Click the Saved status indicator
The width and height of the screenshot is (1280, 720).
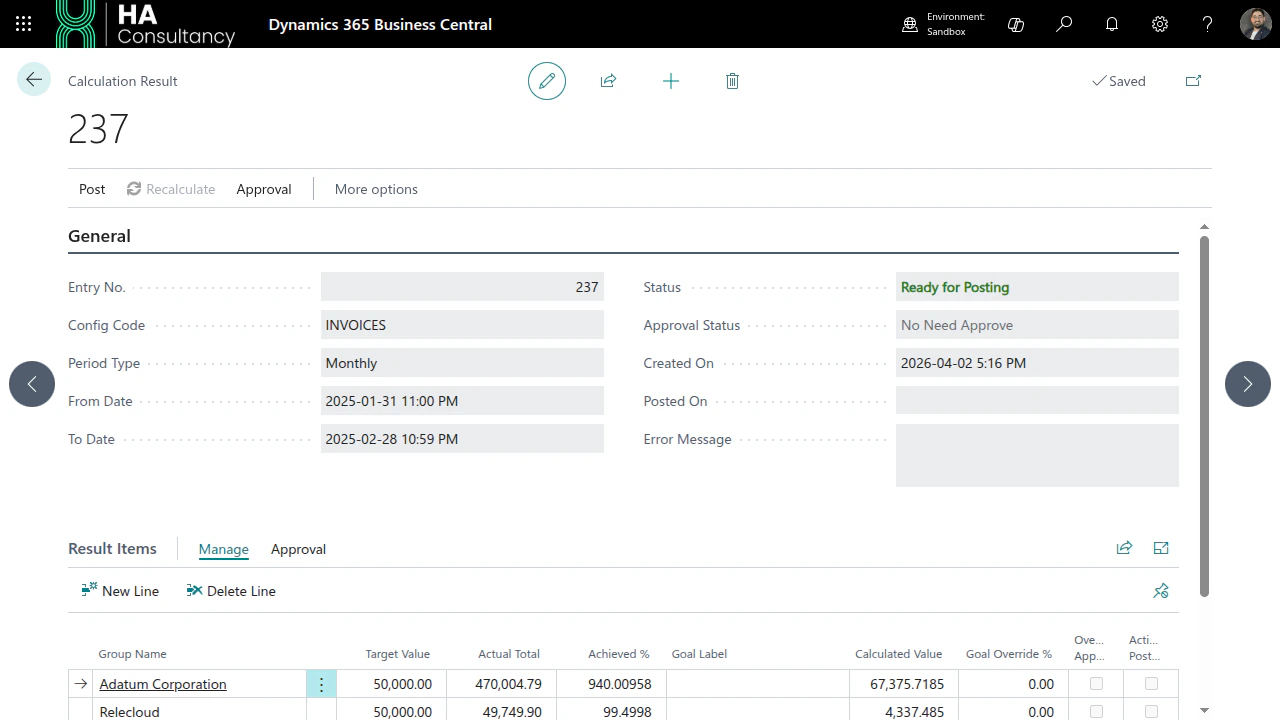click(1119, 81)
